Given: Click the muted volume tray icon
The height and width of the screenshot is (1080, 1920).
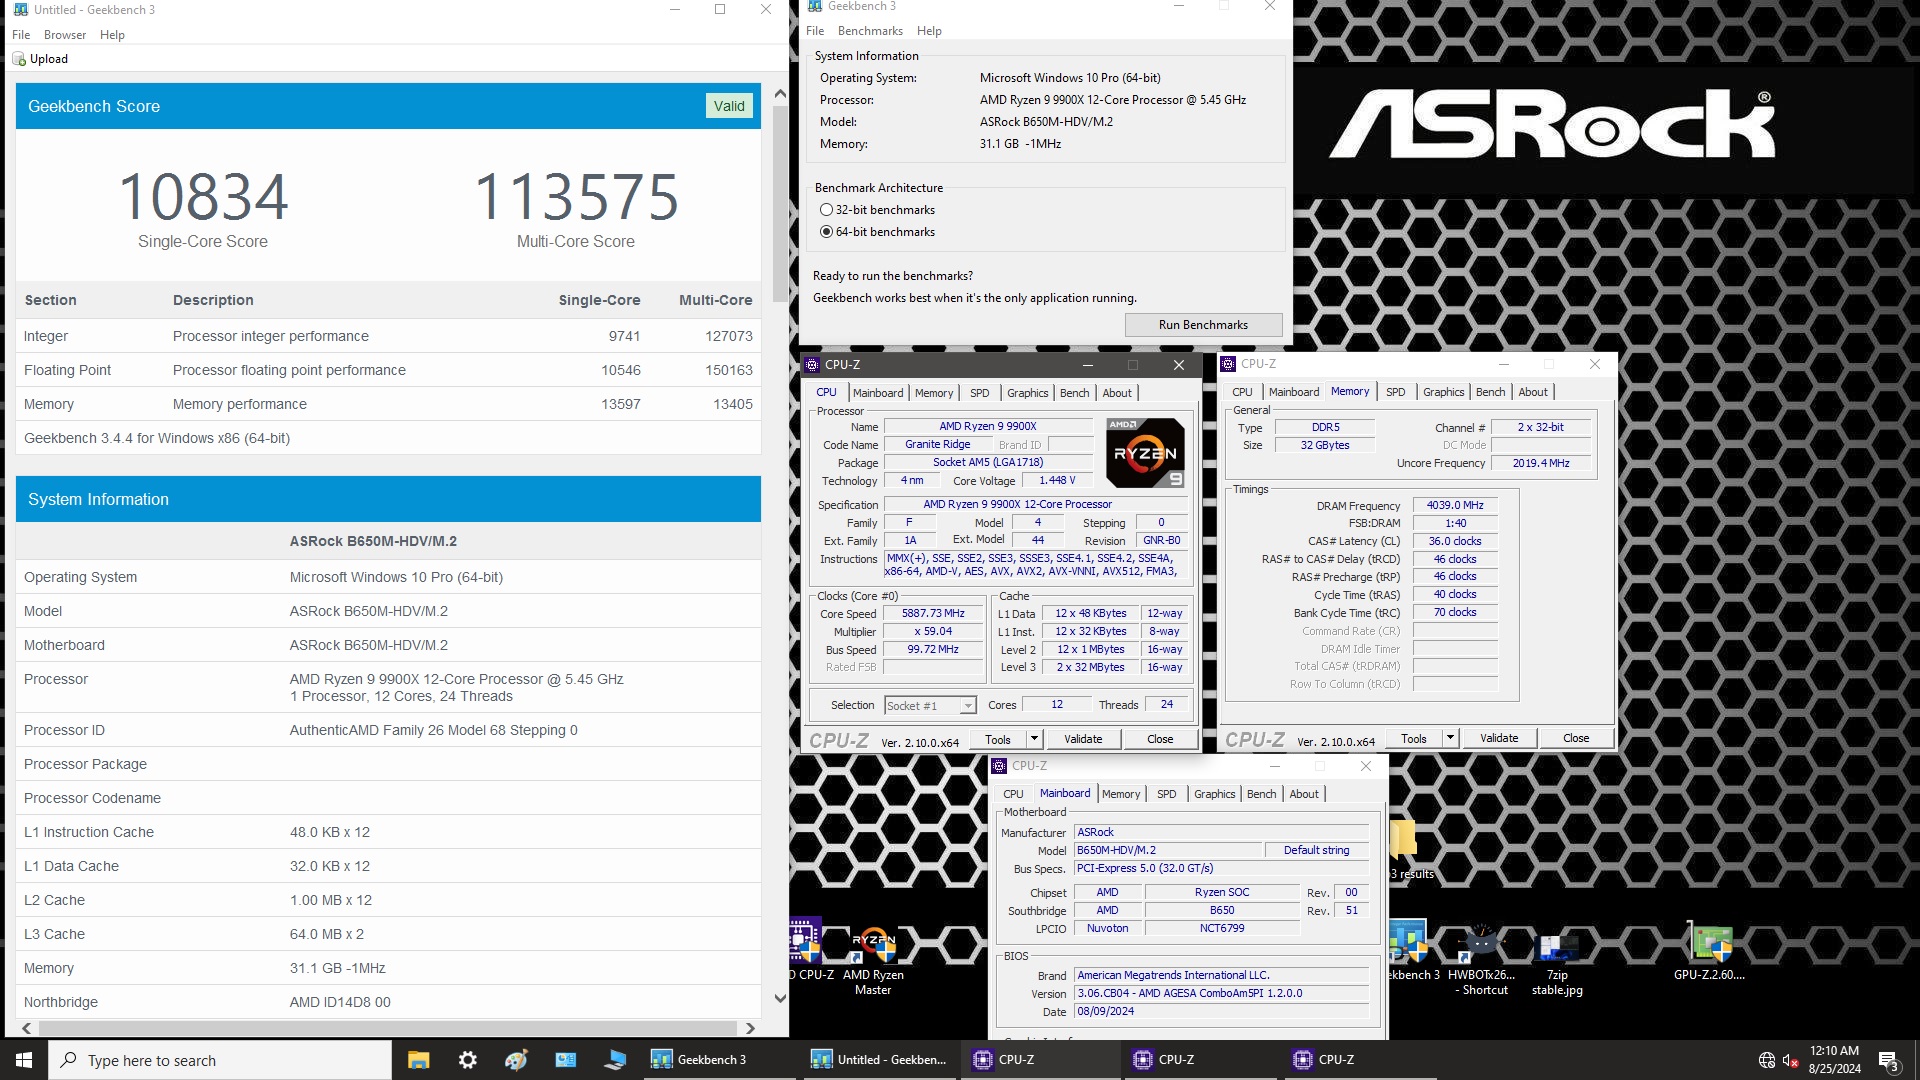Looking at the screenshot, I should 1790,1060.
